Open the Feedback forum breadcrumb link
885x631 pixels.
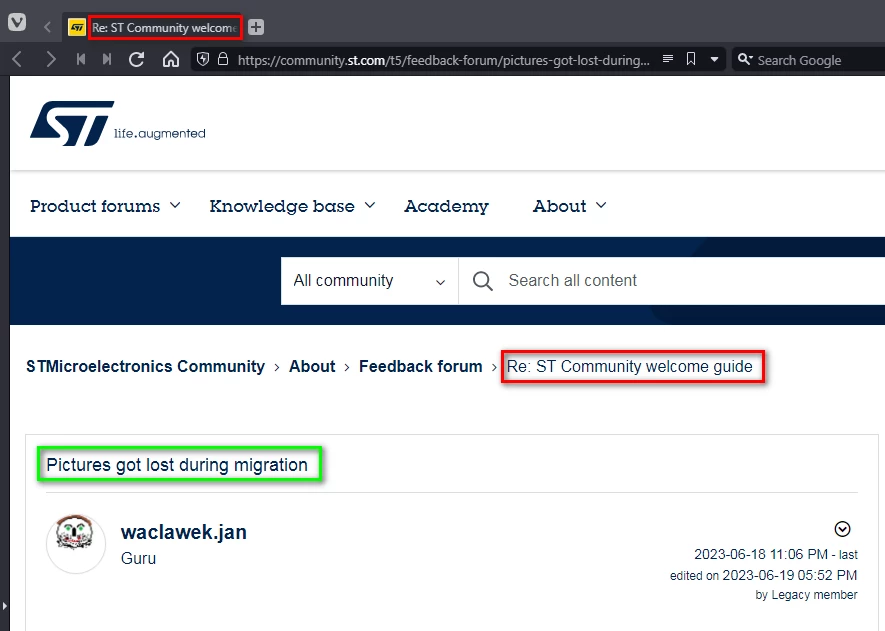(x=420, y=366)
